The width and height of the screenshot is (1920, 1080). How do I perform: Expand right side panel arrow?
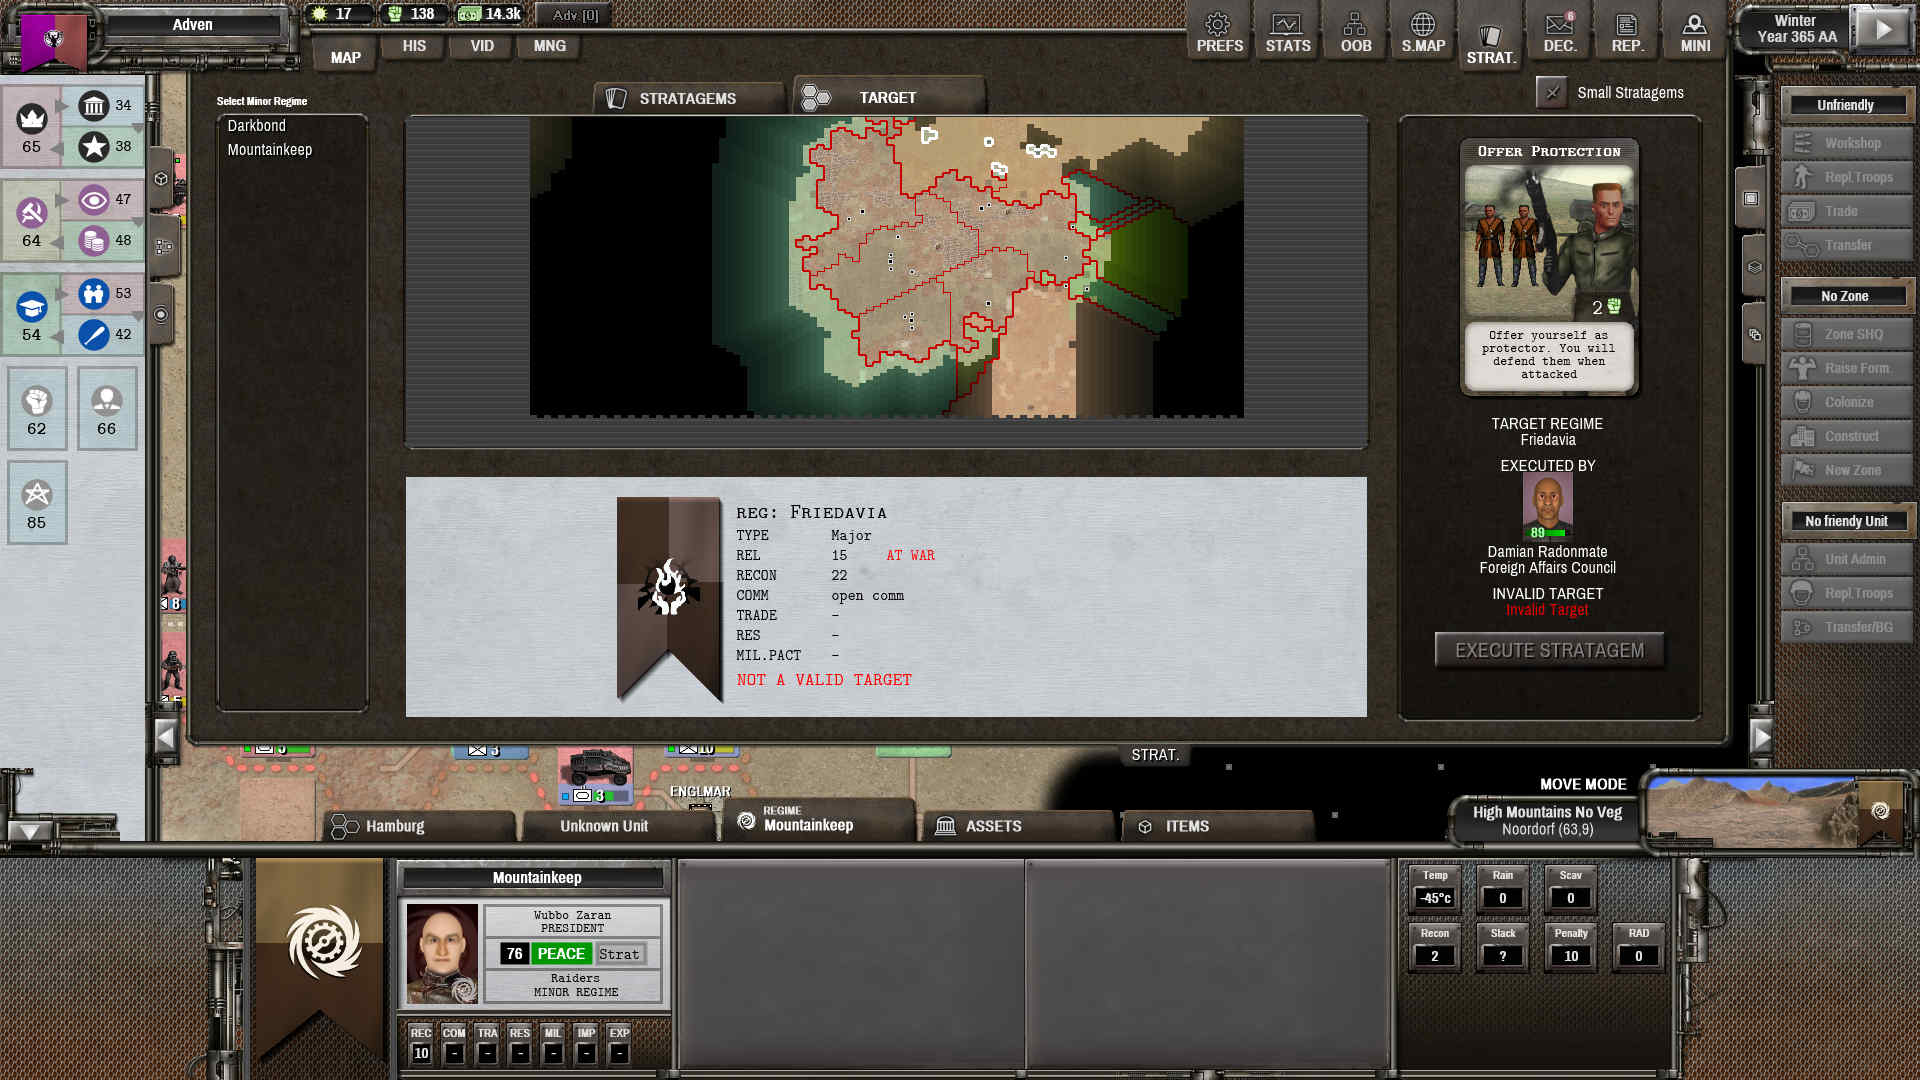pyautogui.click(x=1761, y=738)
